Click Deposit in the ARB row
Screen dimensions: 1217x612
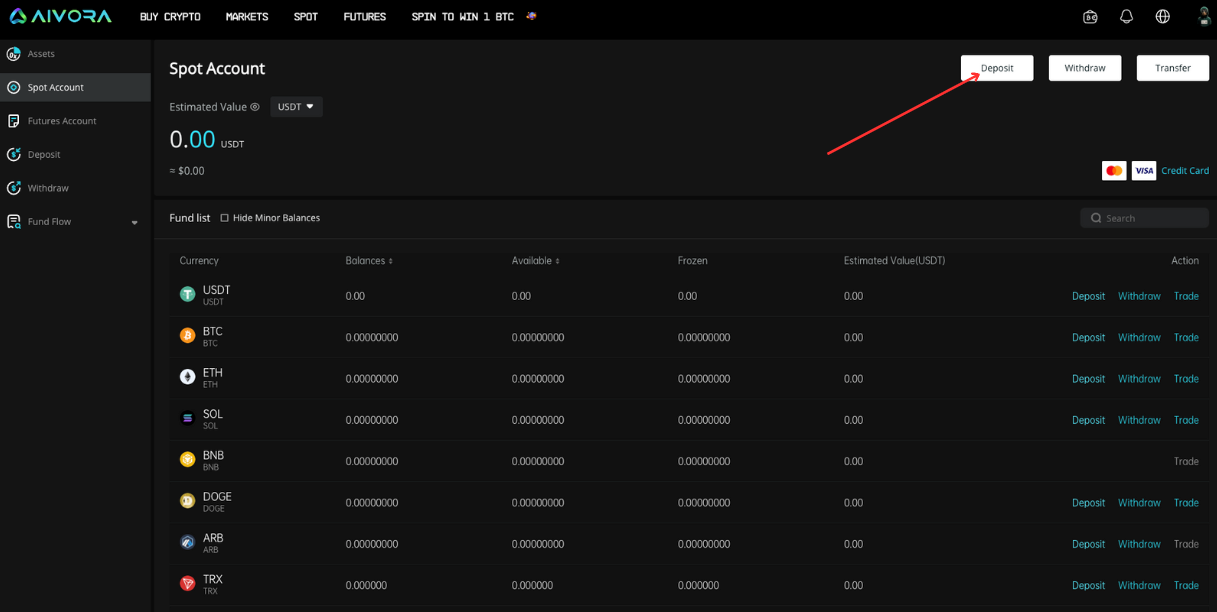pos(1088,544)
